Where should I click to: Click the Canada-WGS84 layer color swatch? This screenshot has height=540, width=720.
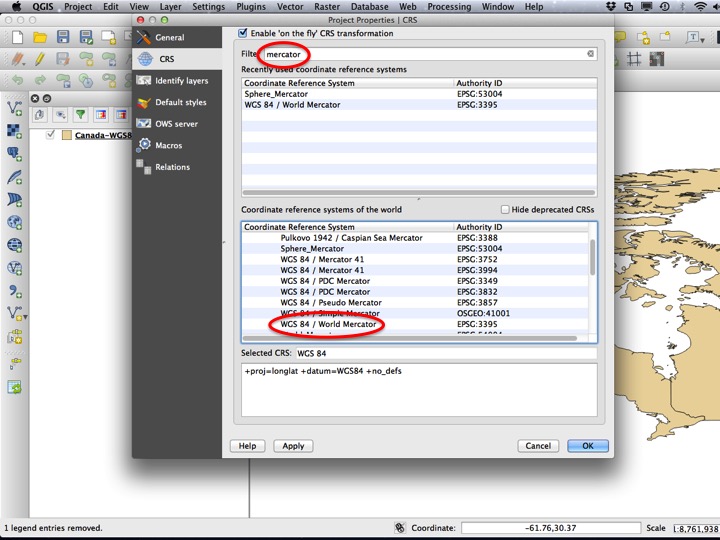coord(67,135)
